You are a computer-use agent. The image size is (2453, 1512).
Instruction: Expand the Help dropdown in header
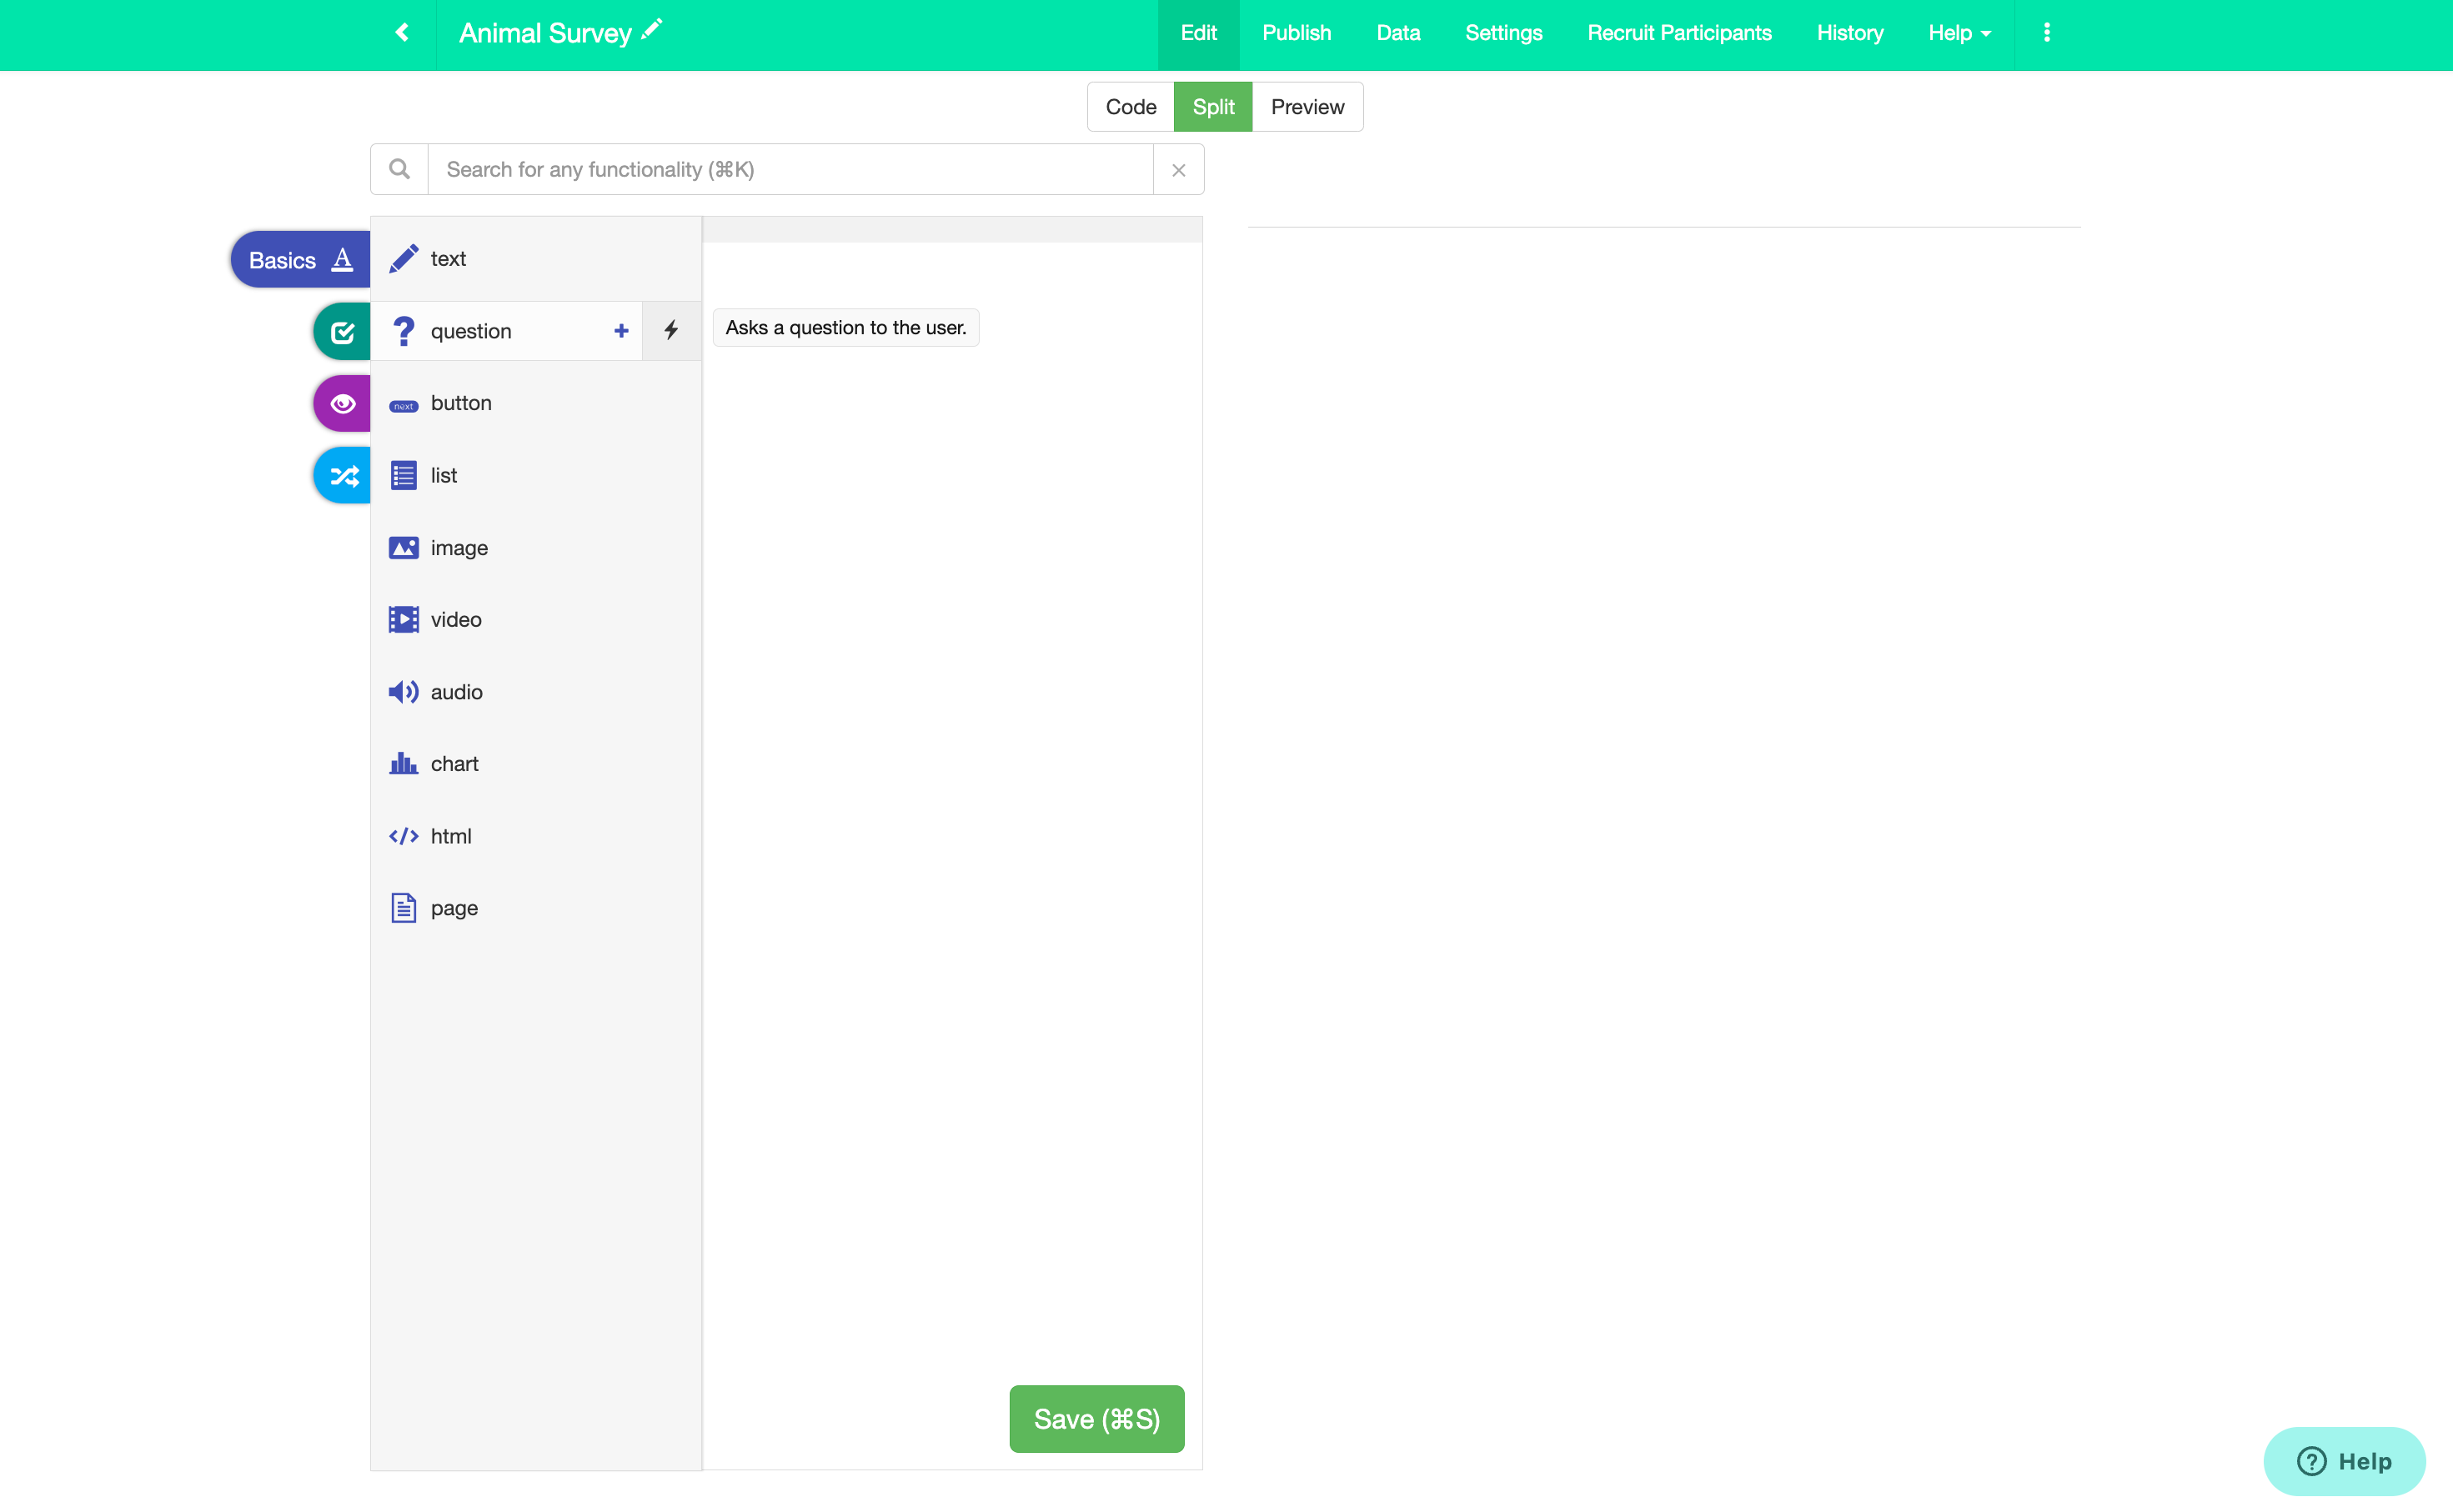(1959, 33)
